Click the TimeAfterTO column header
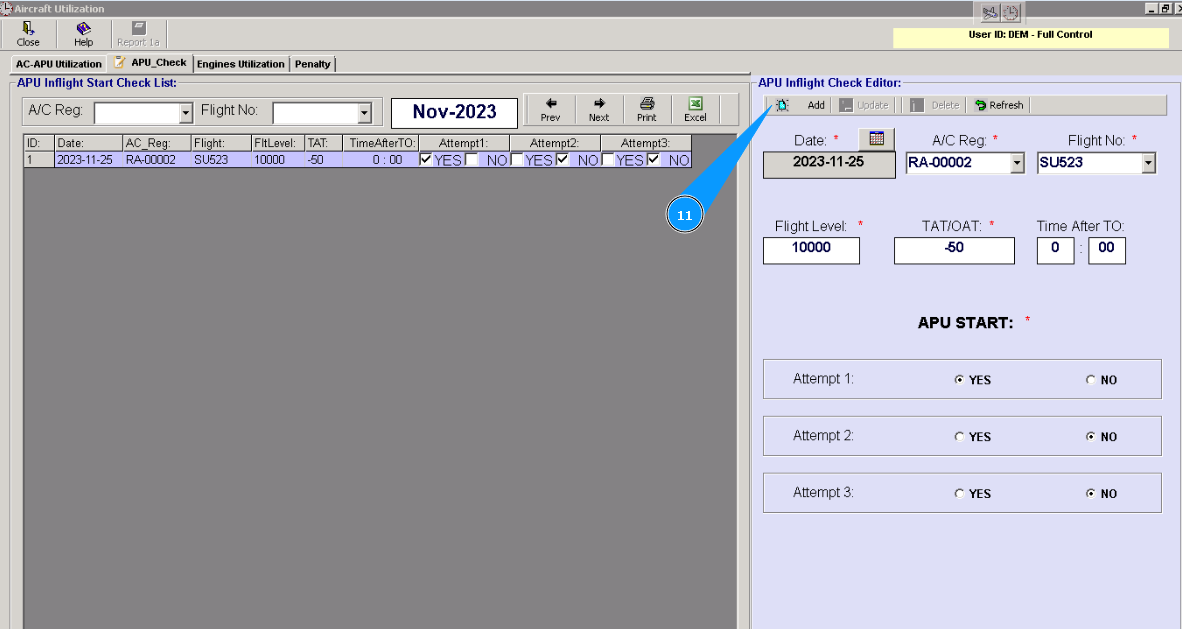 [381, 143]
